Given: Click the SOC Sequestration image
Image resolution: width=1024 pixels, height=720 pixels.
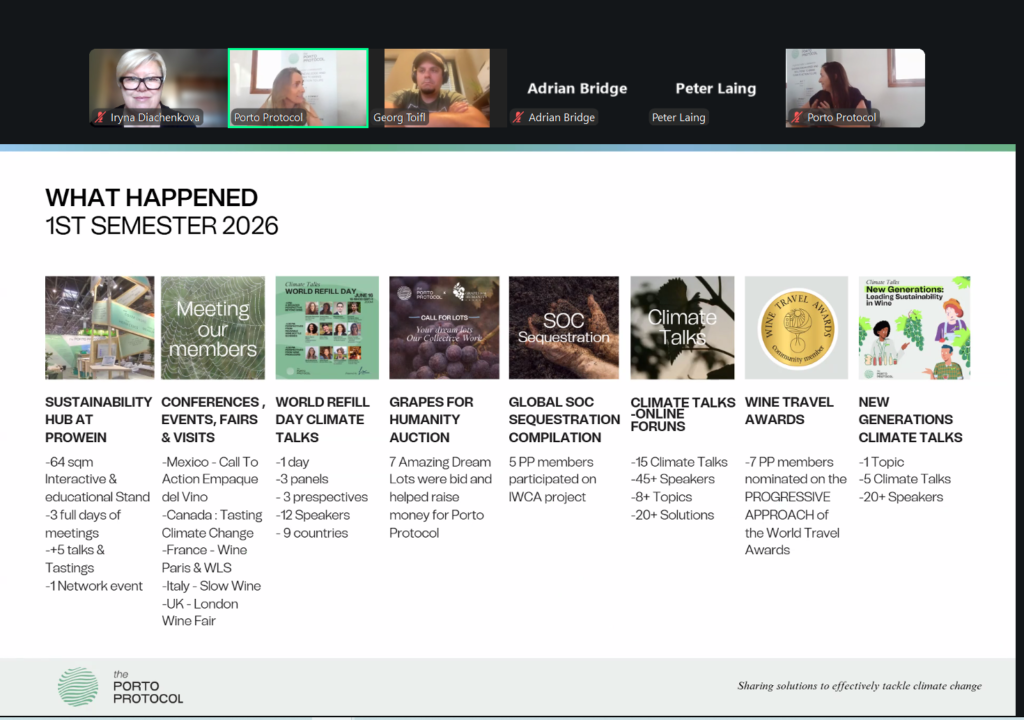Looking at the screenshot, I should [564, 327].
